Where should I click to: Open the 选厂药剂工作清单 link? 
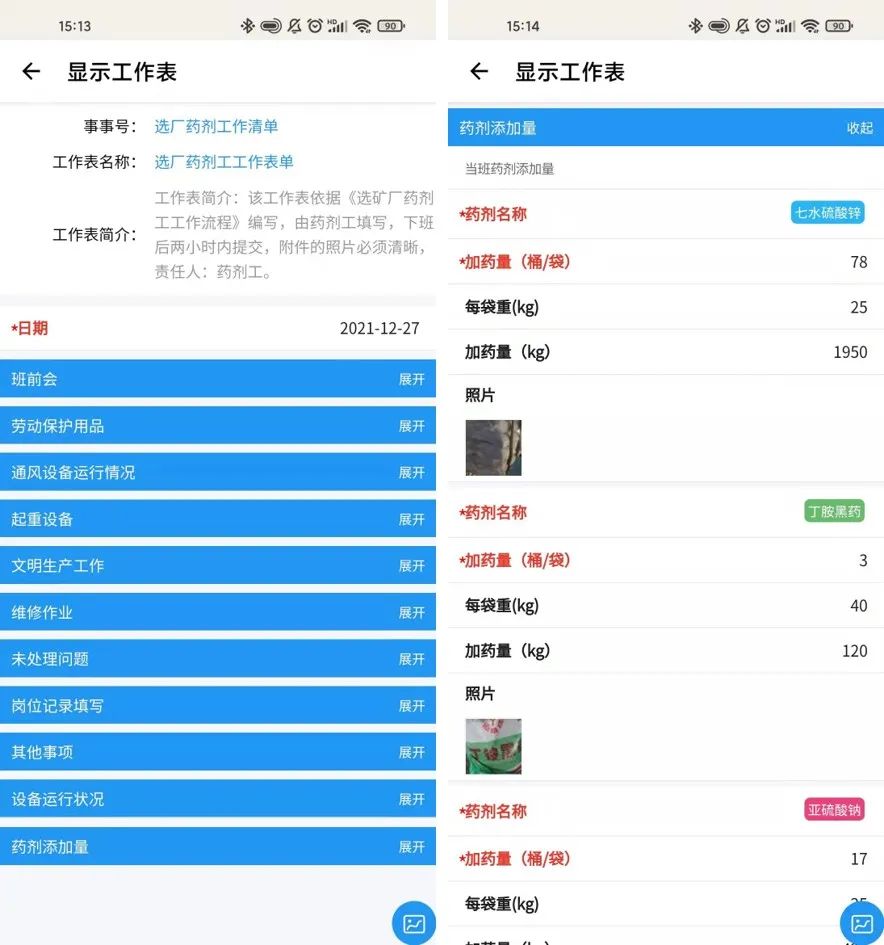tap(216, 126)
